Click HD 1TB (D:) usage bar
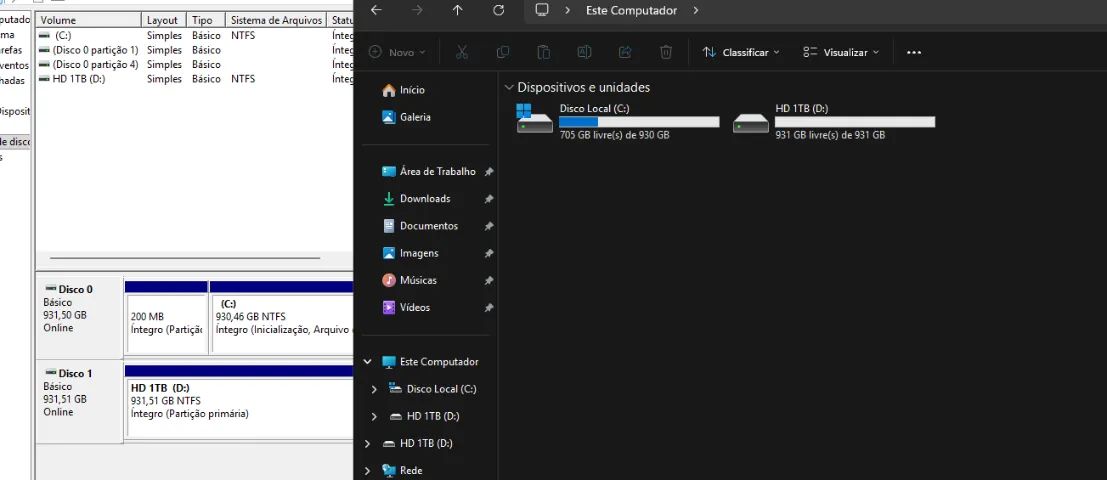Image resolution: width=1107 pixels, height=480 pixels. (855, 122)
